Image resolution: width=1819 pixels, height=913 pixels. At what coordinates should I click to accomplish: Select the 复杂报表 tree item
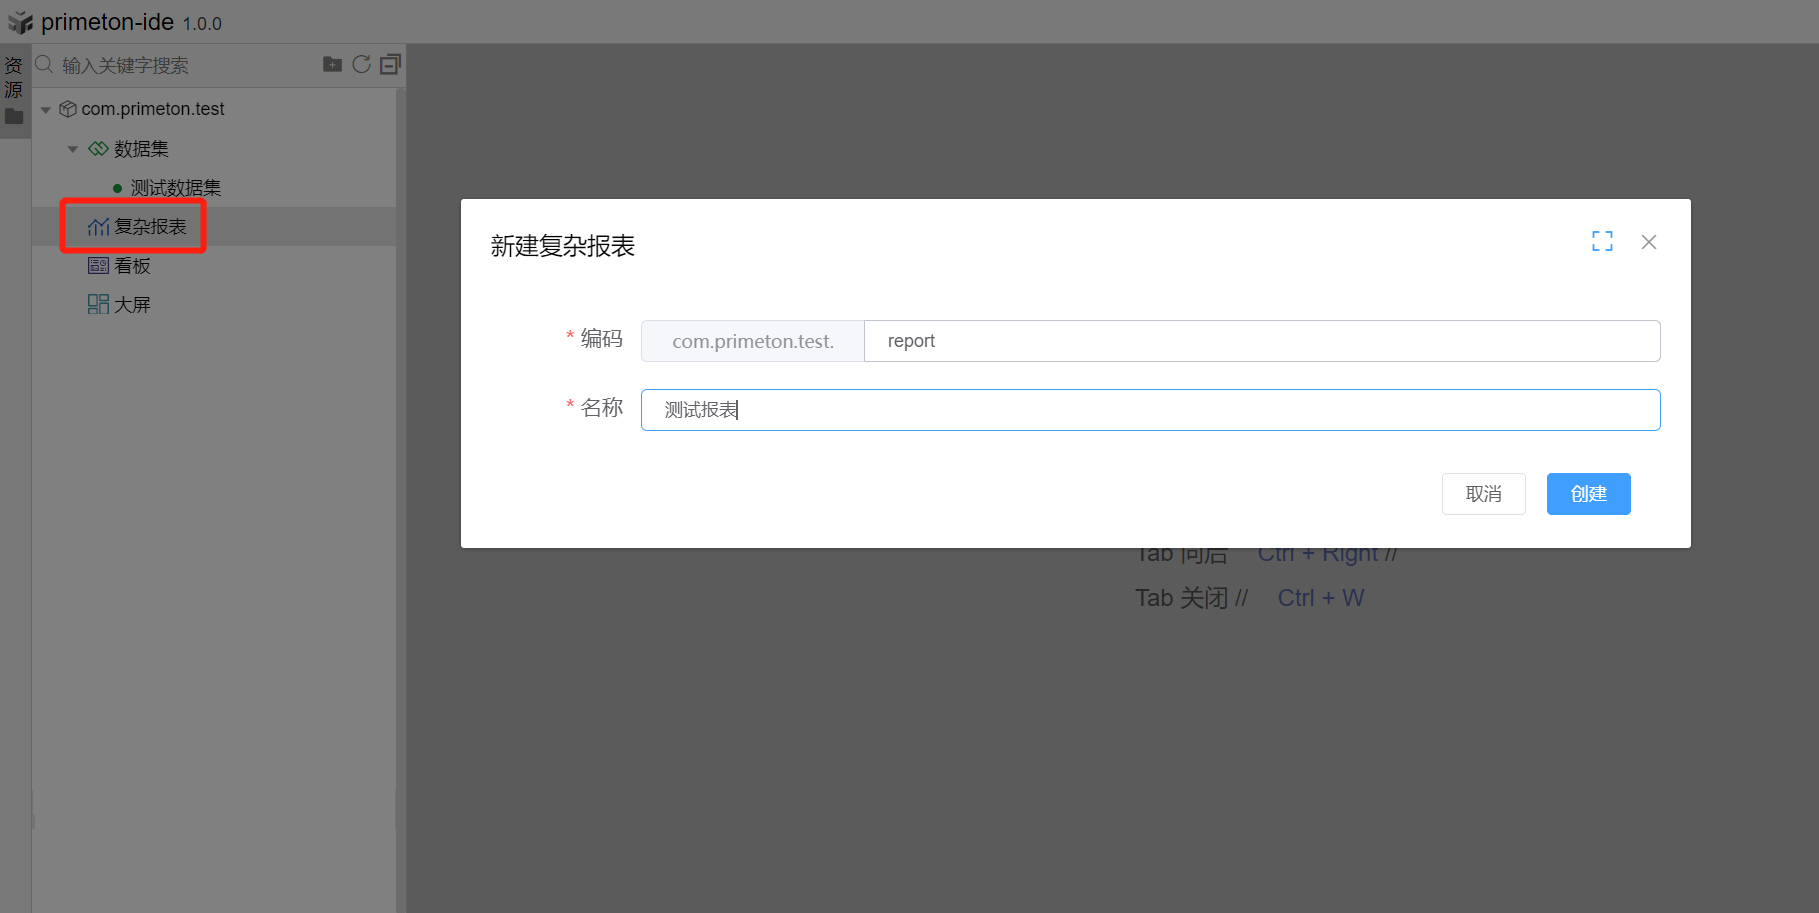point(150,227)
